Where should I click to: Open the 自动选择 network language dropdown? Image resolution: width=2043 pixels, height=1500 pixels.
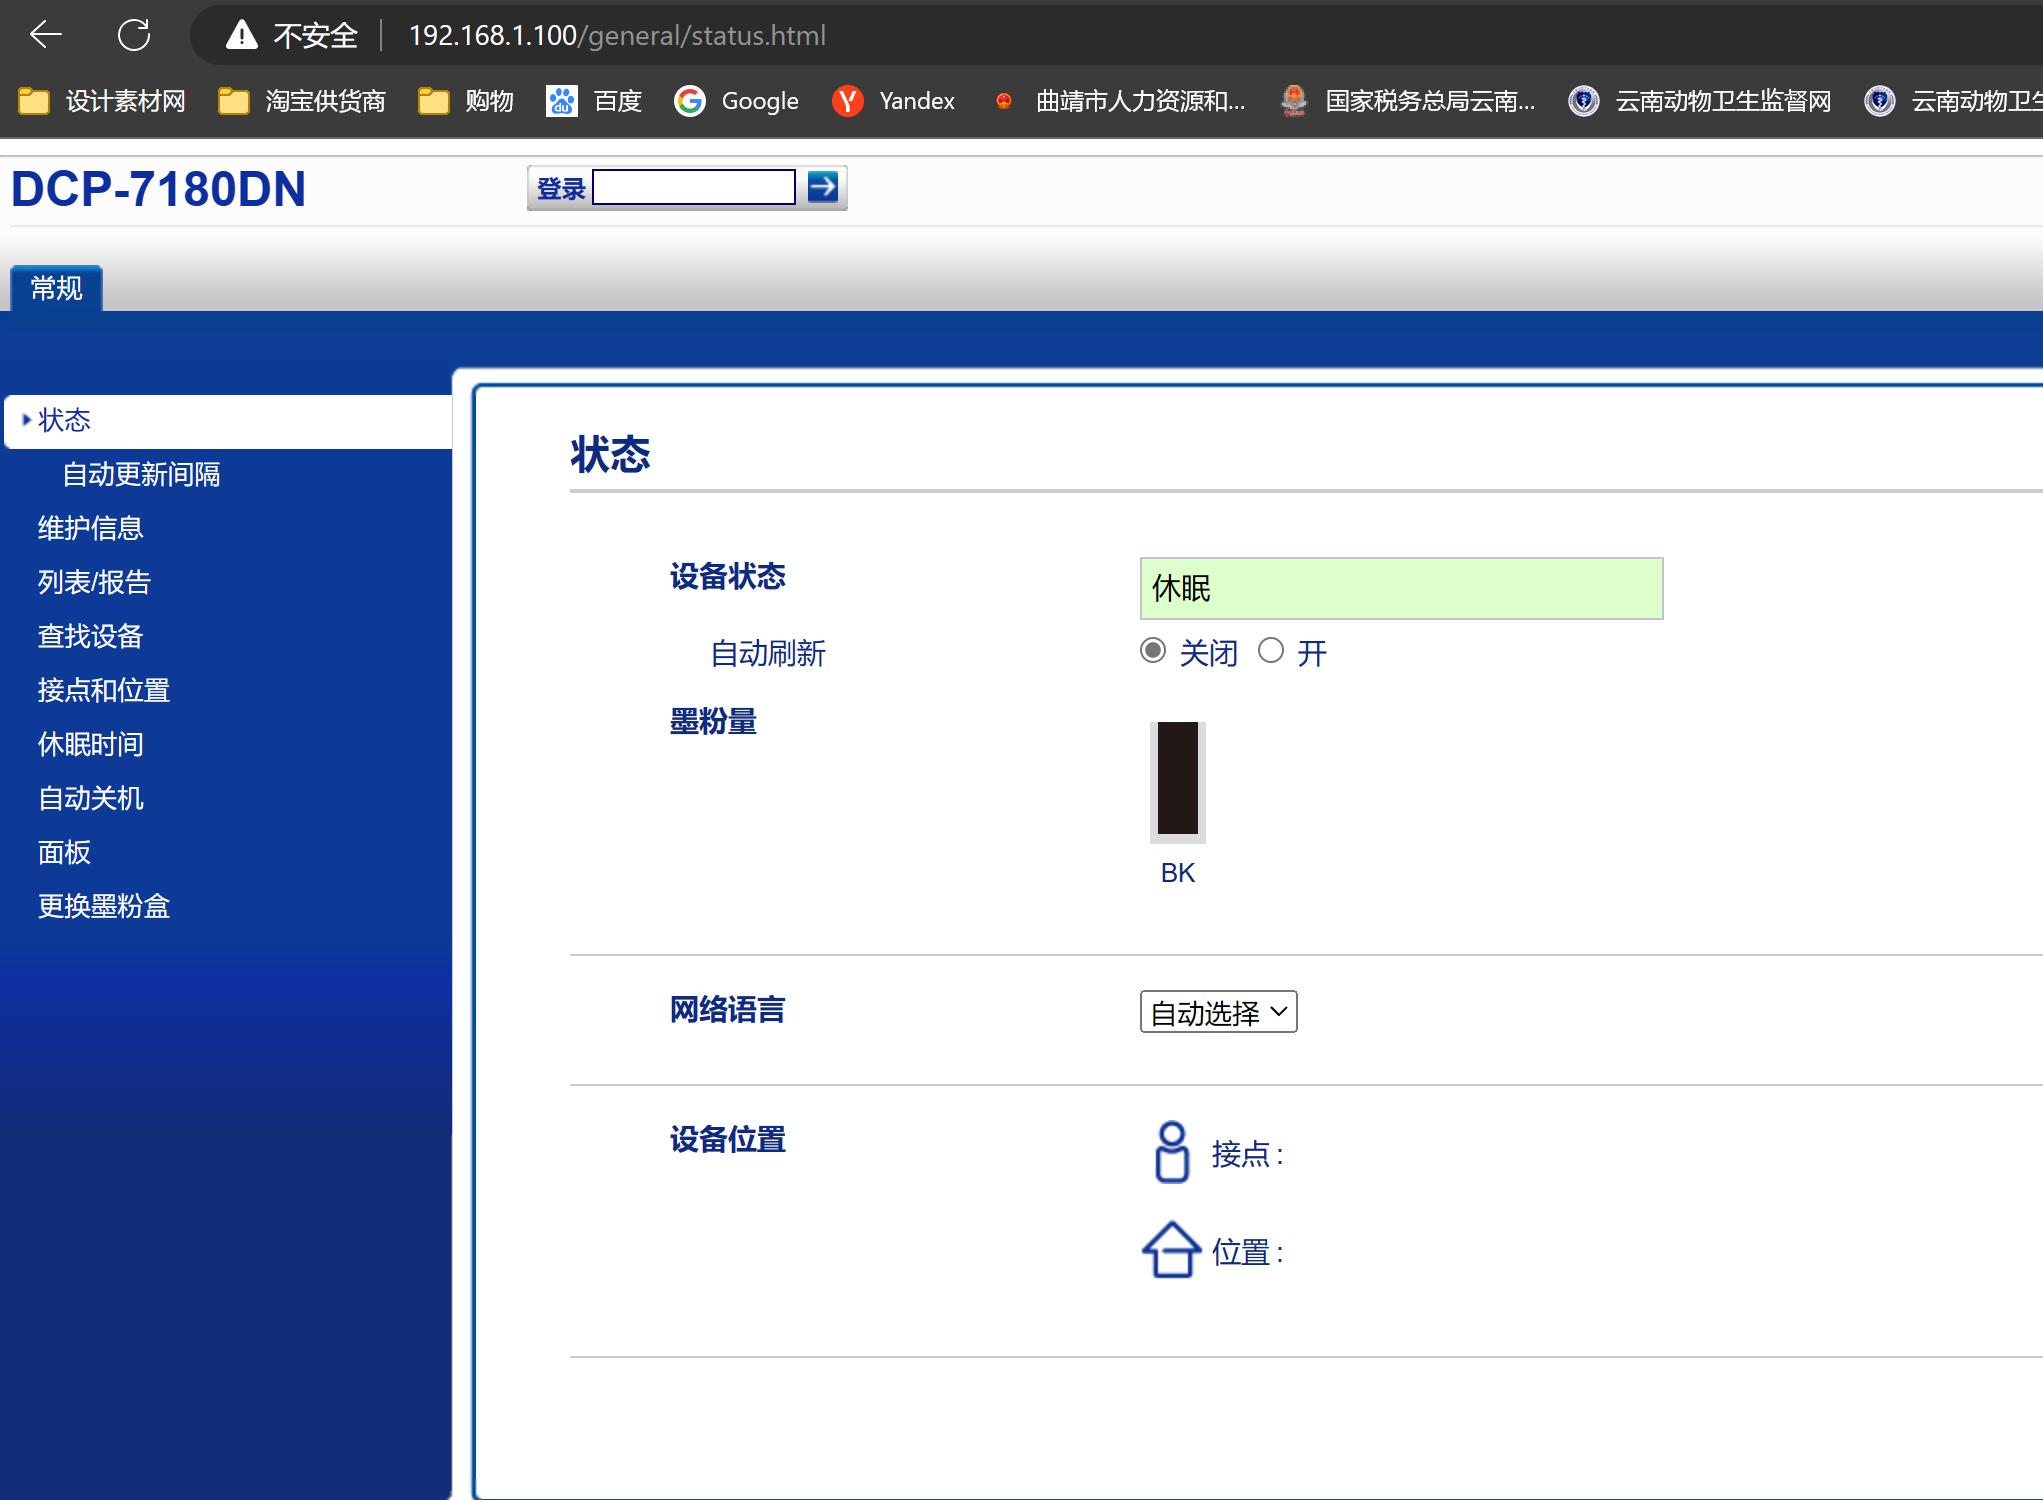coord(1217,1012)
